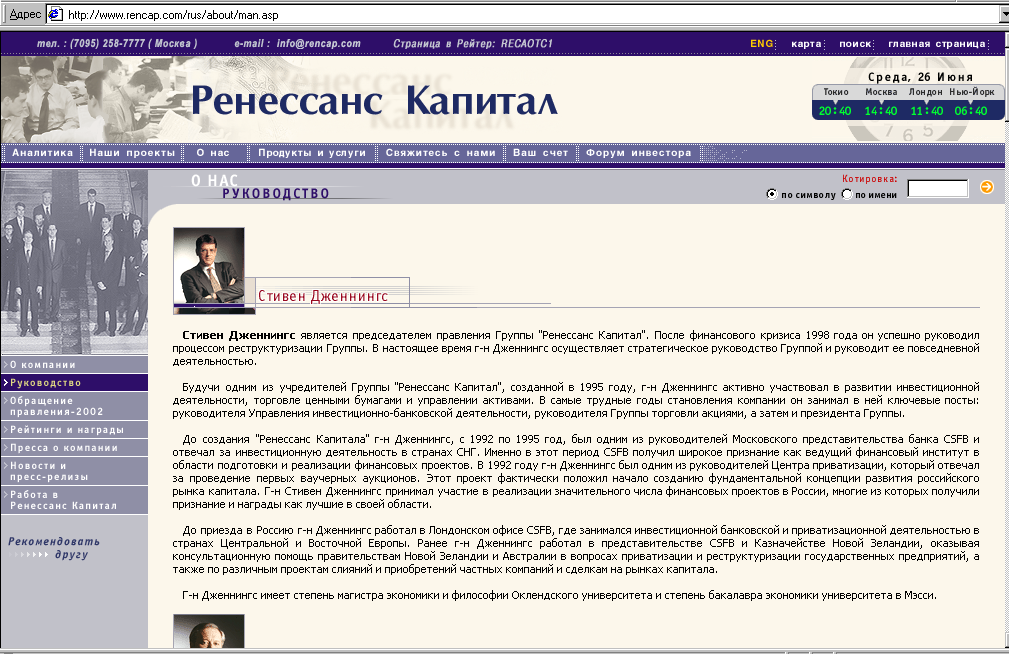Open the "Продукты и услуги" menu

[x=312, y=153]
